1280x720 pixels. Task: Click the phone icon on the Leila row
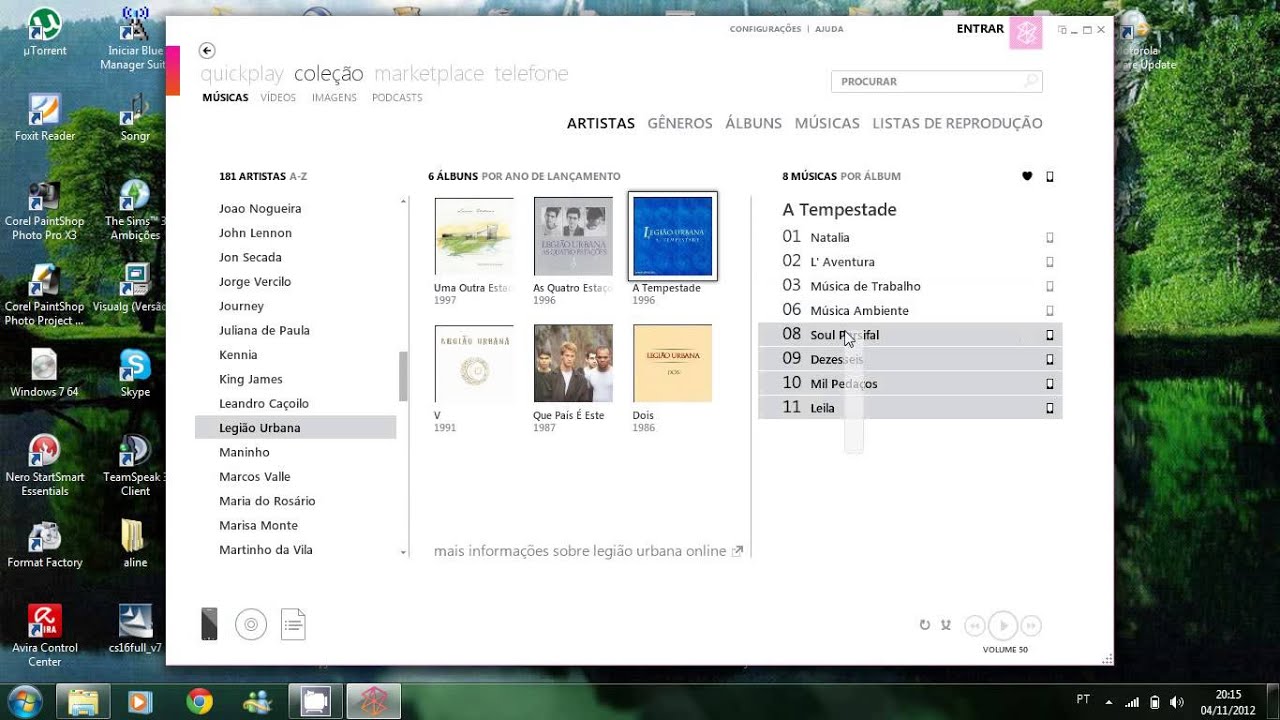(x=1050, y=408)
